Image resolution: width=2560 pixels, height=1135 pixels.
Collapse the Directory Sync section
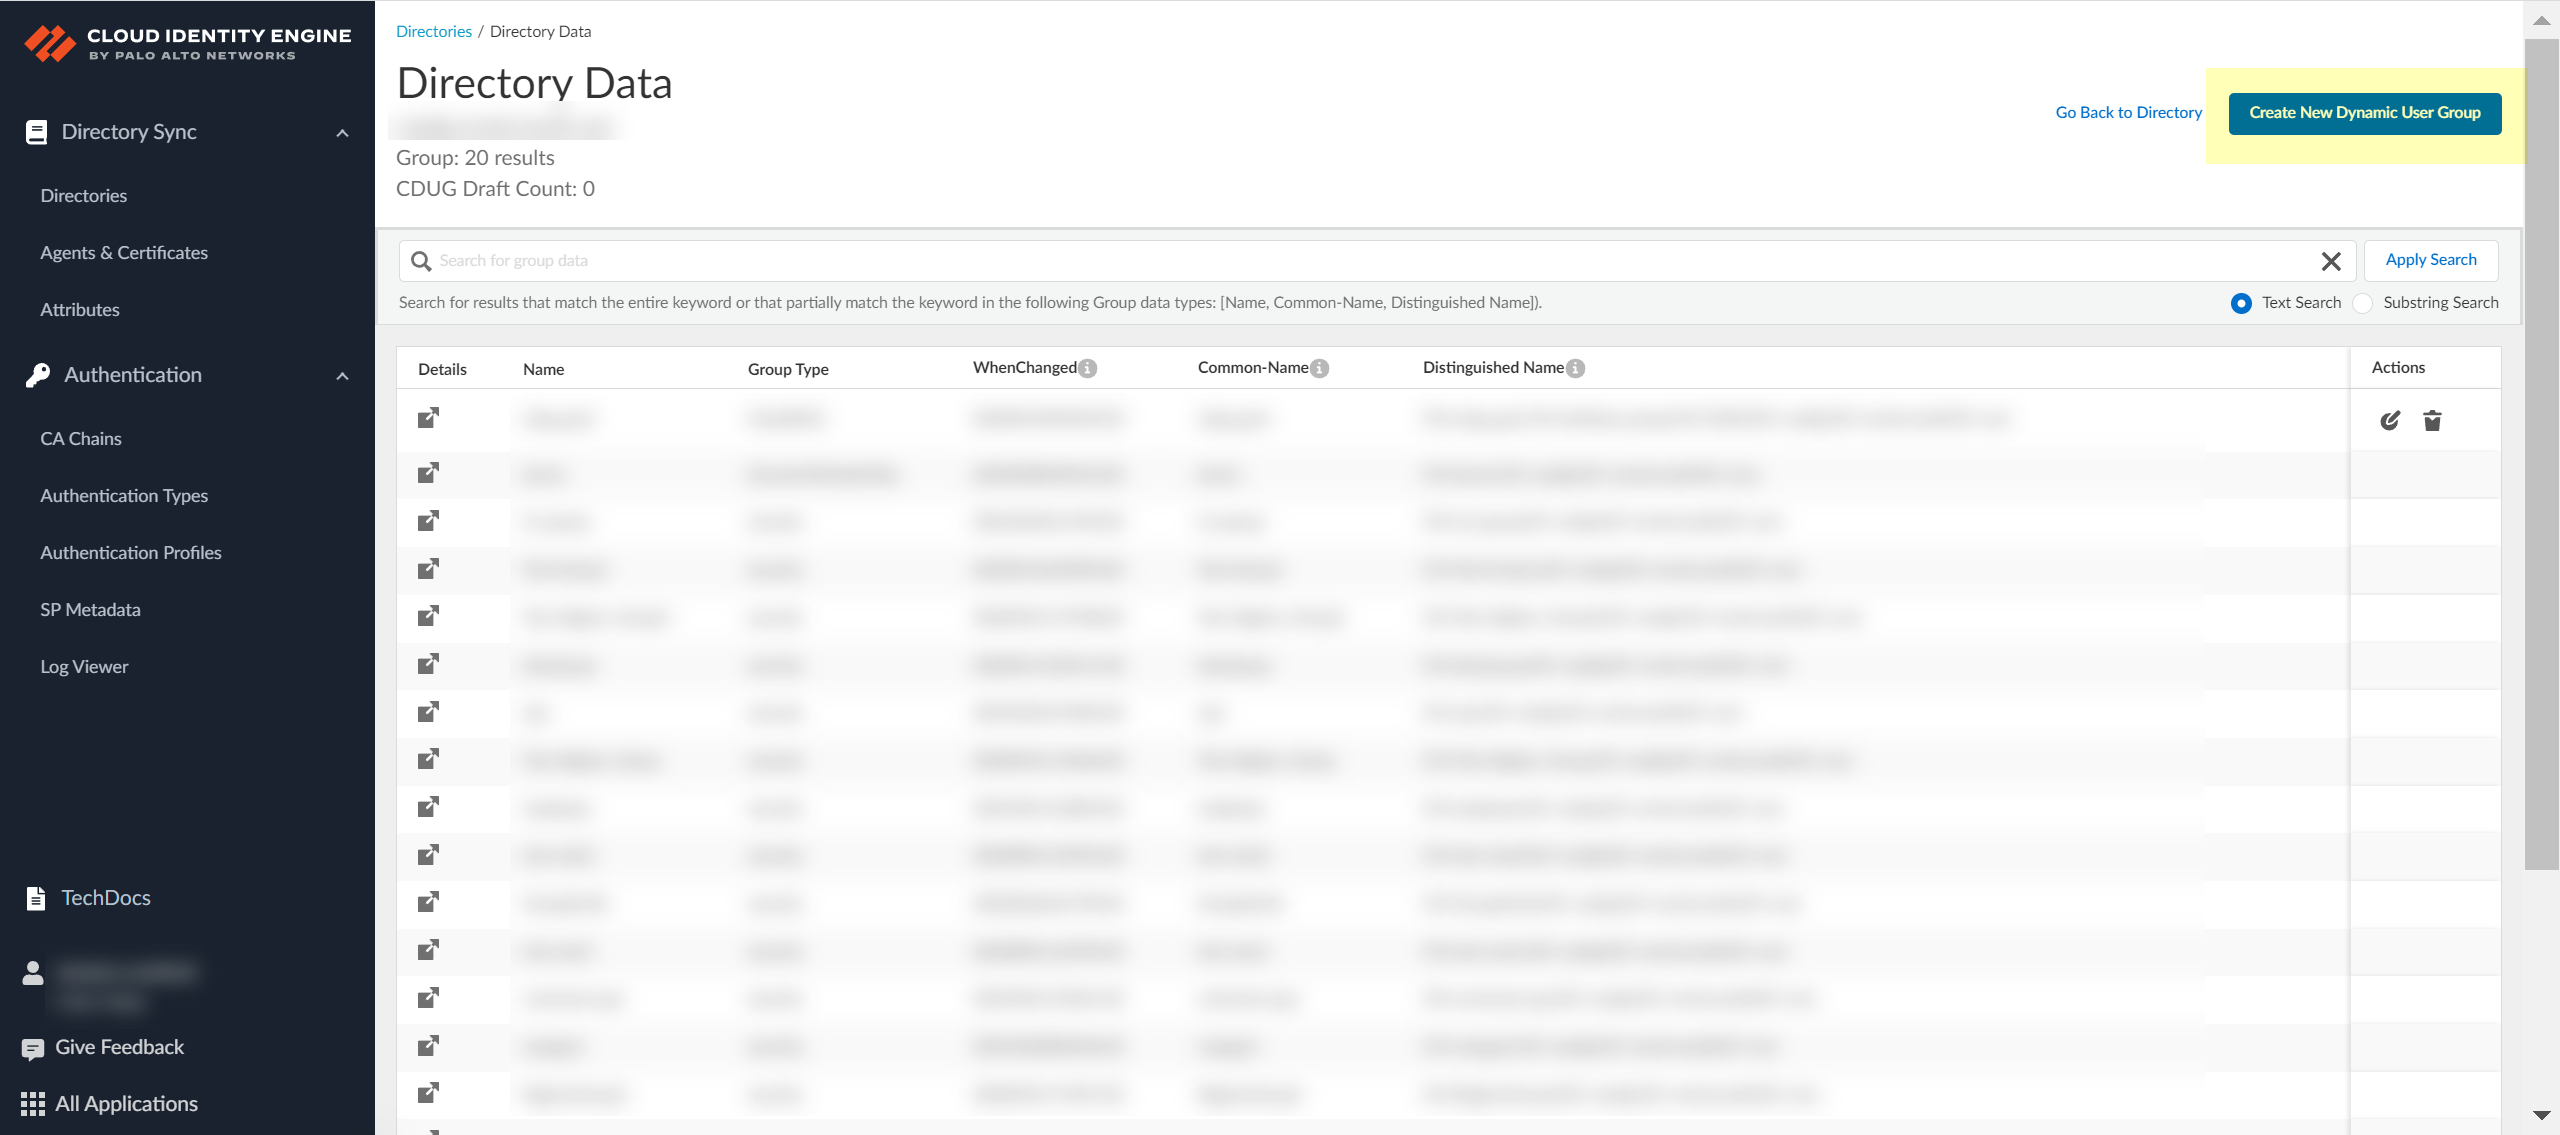click(x=342, y=133)
